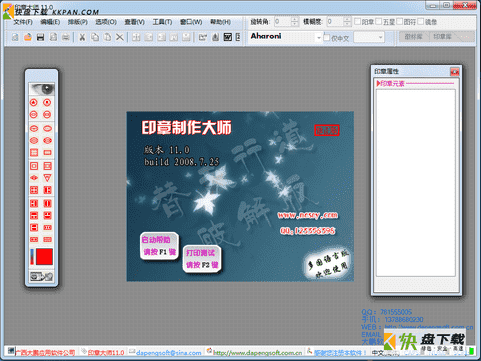
Task: Click the black W icon in toolbar
Action: click(x=228, y=37)
